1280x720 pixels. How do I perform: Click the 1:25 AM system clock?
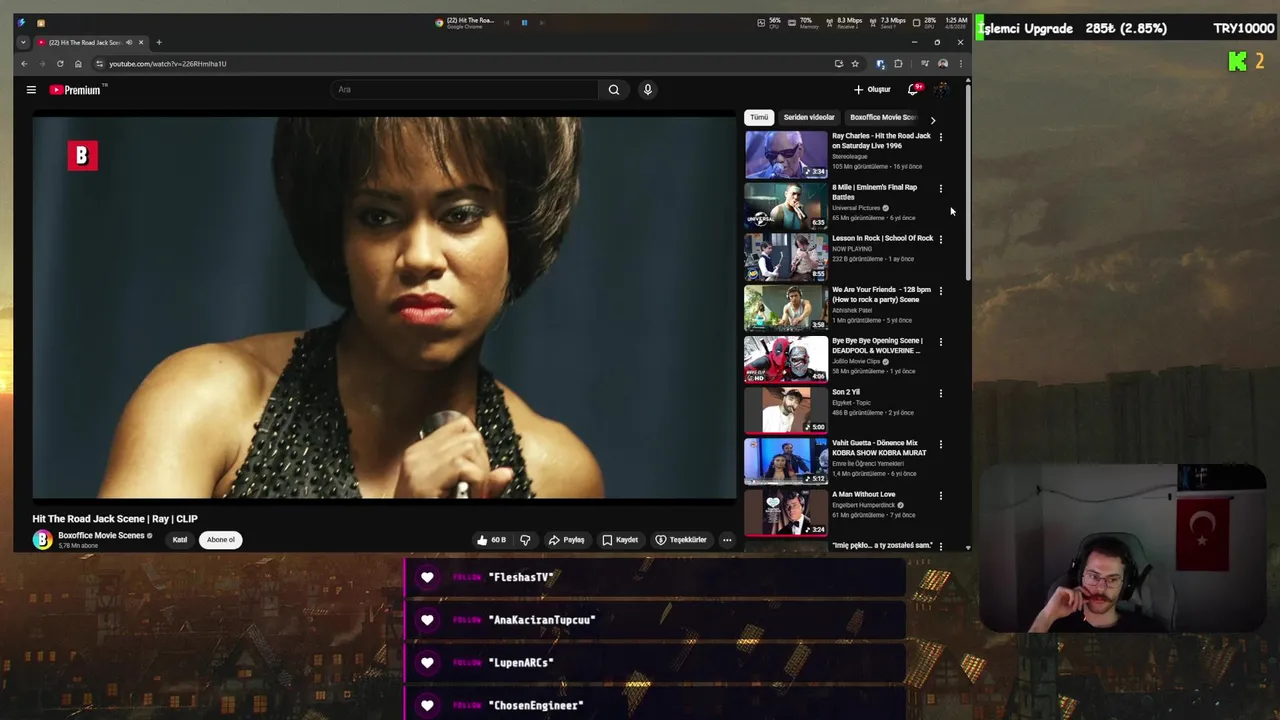click(x=956, y=20)
